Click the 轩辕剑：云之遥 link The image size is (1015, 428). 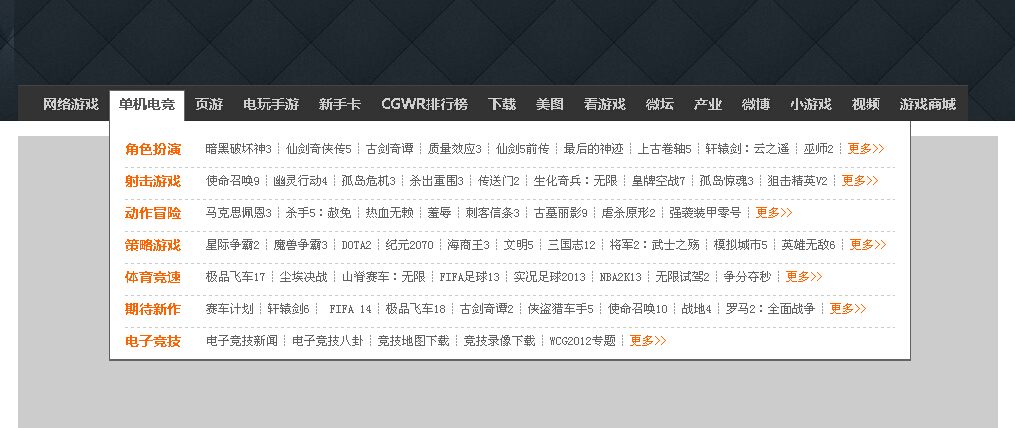pyautogui.click(x=748, y=149)
